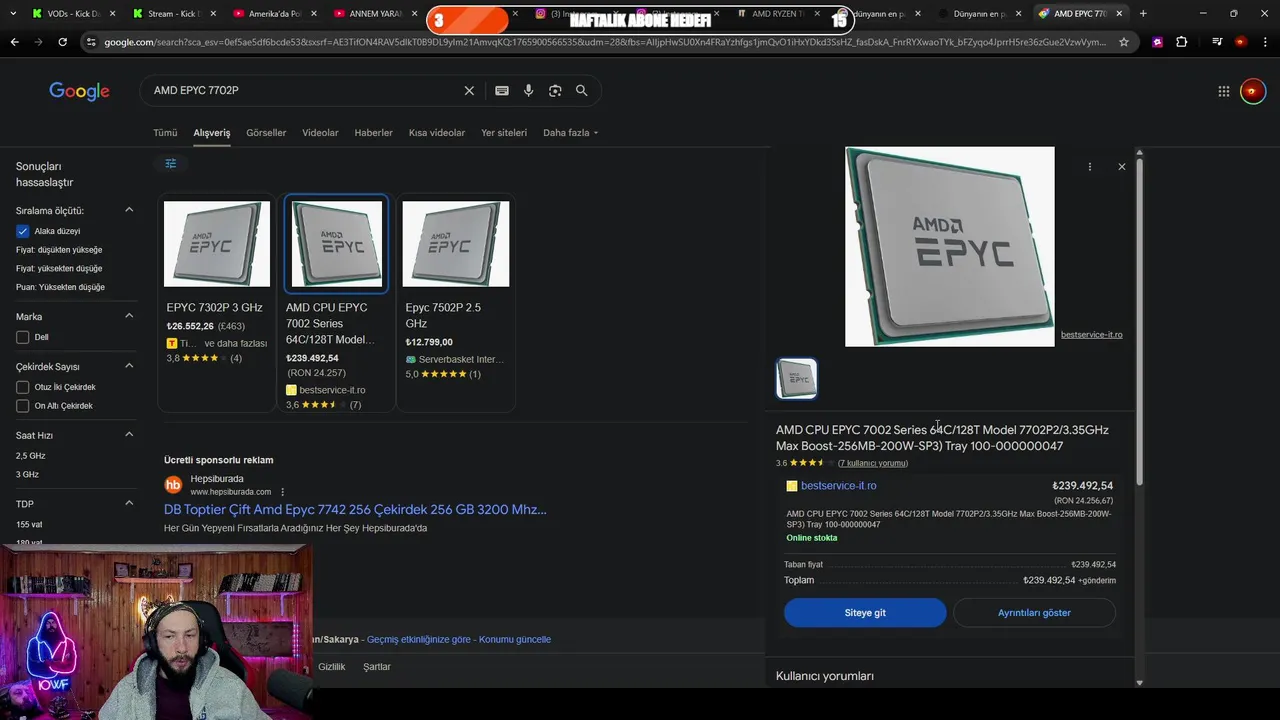
Task: Open the Şartlar footer link
Action: (x=377, y=667)
